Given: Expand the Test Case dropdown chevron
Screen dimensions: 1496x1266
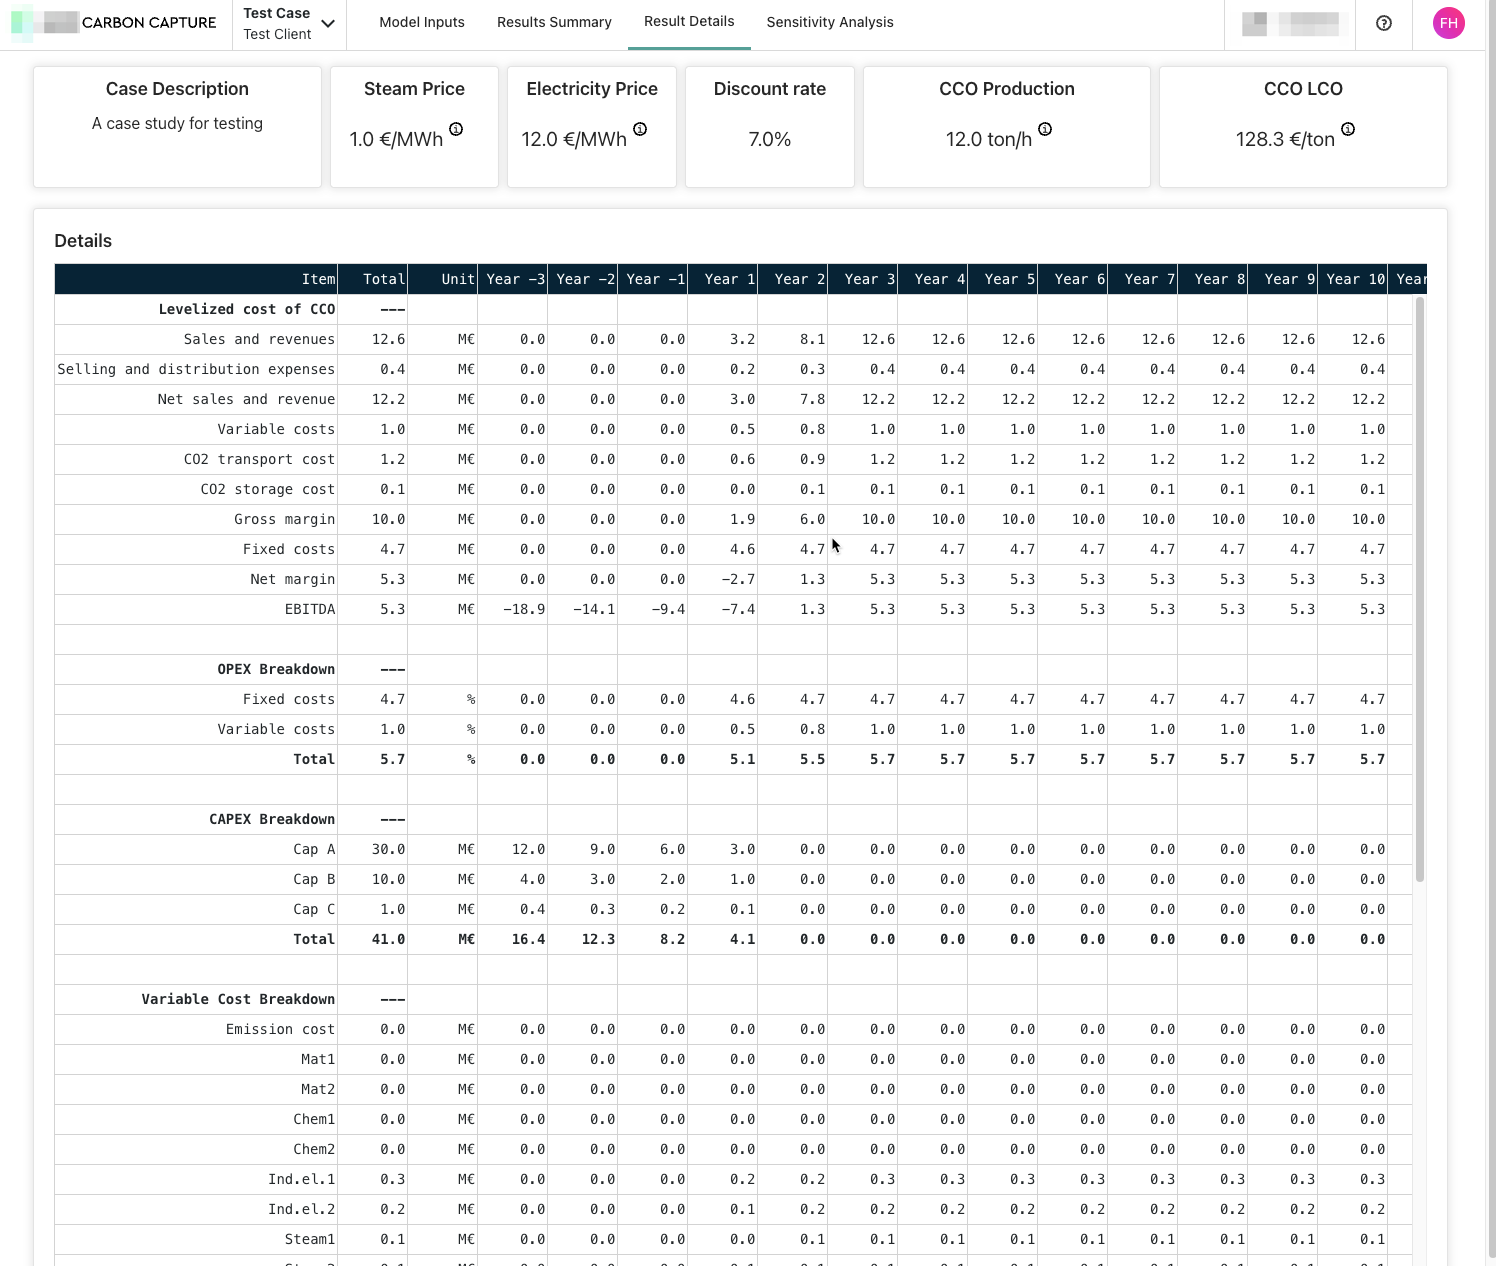Looking at the screenshot, I should coord(328,23).
